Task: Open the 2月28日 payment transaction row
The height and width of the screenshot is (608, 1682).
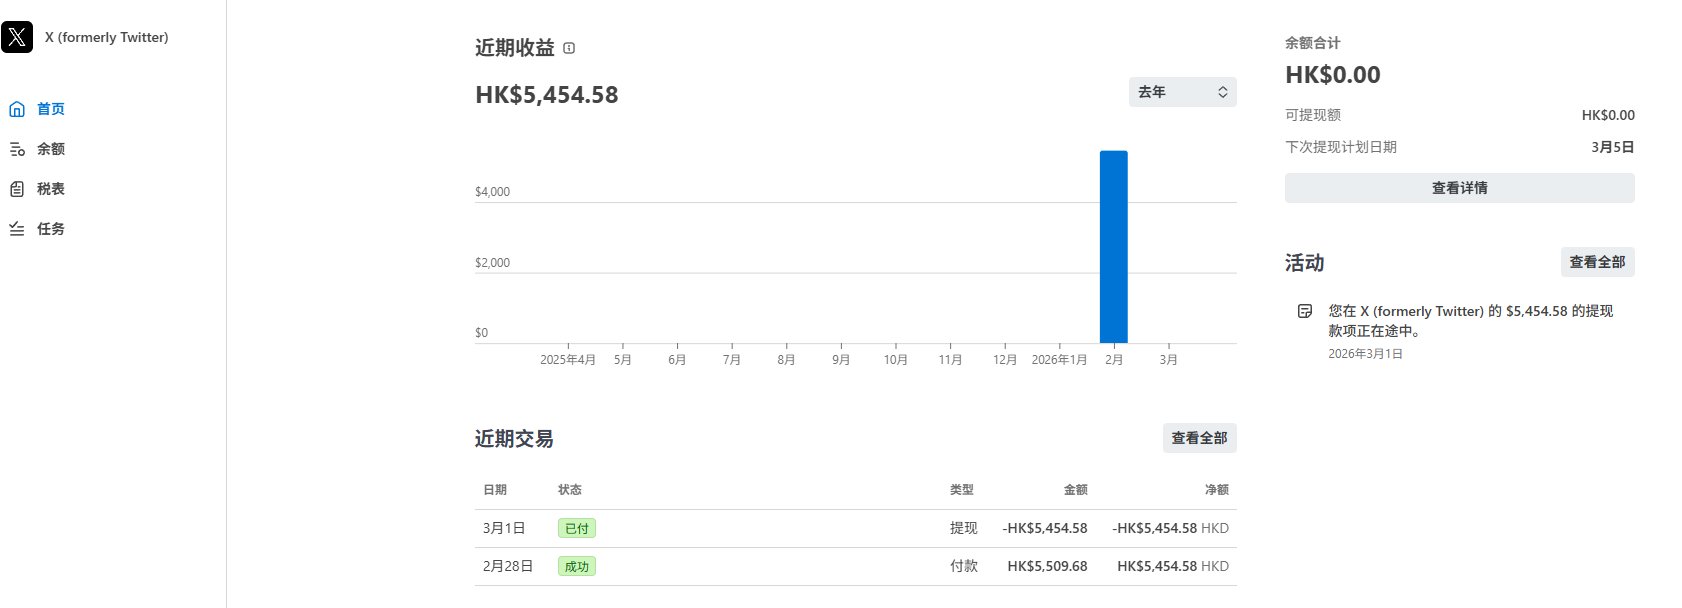Action: click(x=855, y=566)
